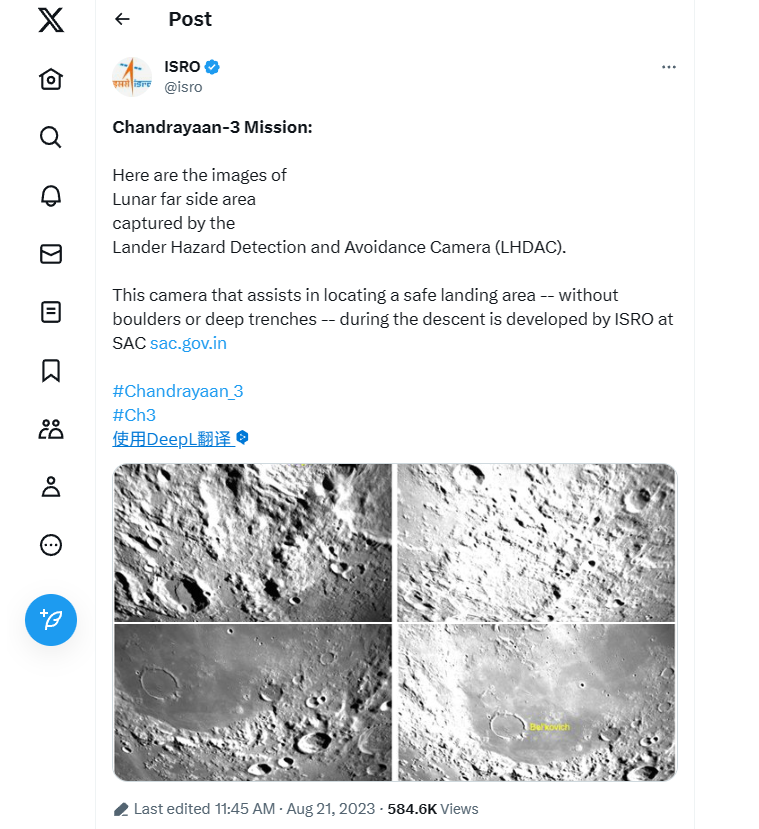Image resolution: width=759 pixels, height=829 pixels.
Task: Open the sac.gov.in link
Action: (188, 343)
